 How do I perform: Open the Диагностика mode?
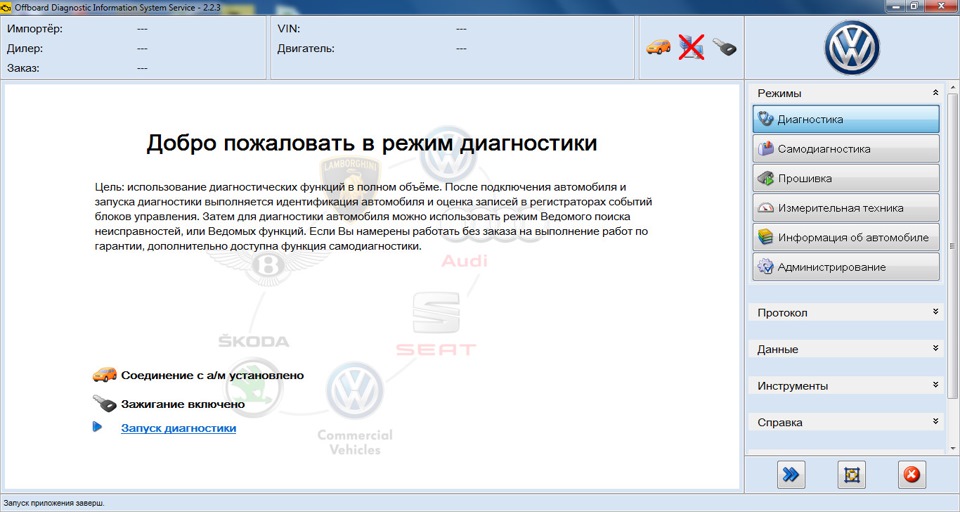pos(846,119)
